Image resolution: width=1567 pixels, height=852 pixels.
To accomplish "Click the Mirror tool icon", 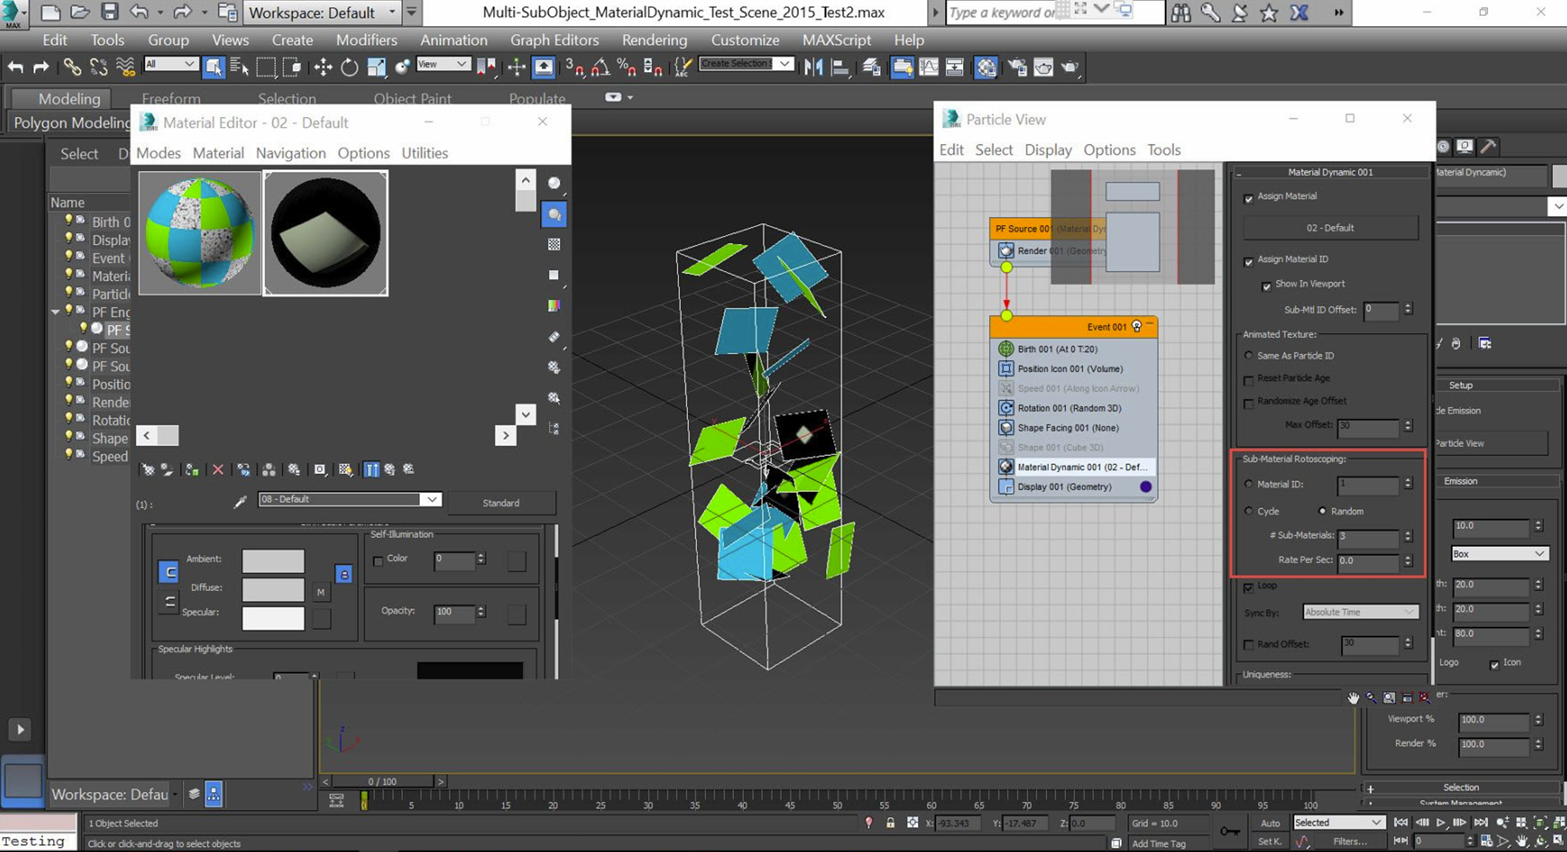I will click(814, 67).
